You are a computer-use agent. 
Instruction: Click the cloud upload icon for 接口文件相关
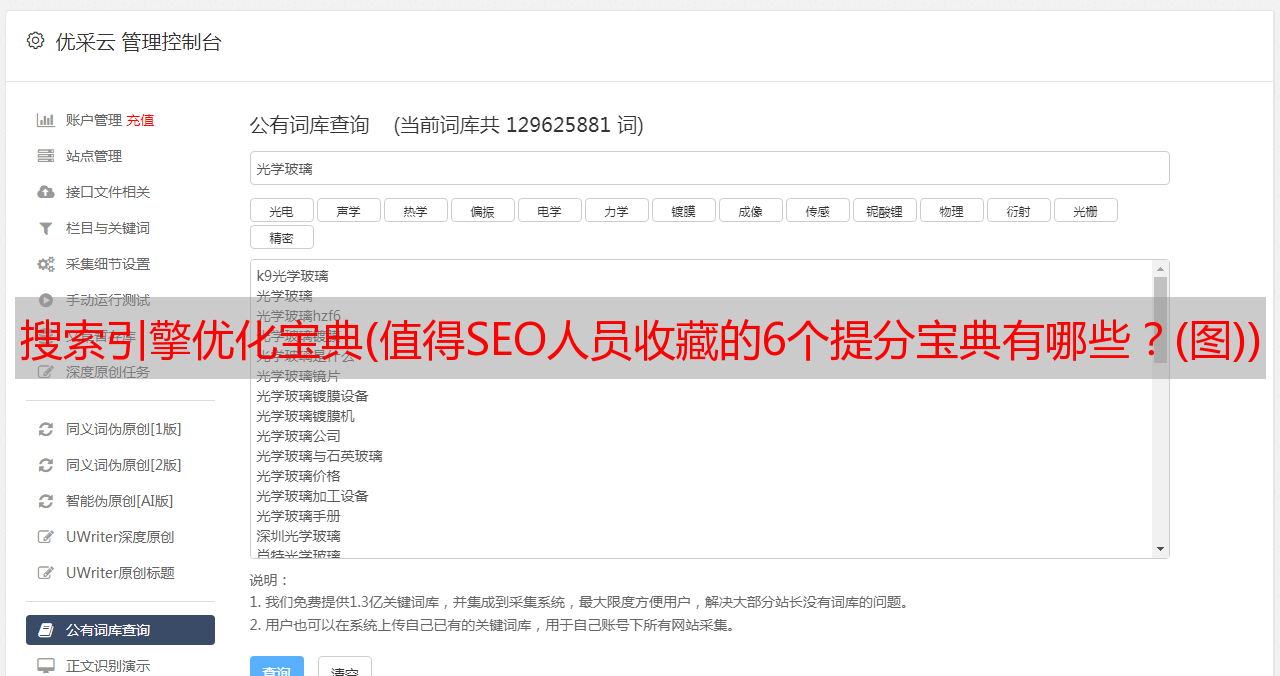(x=46, y=192)
